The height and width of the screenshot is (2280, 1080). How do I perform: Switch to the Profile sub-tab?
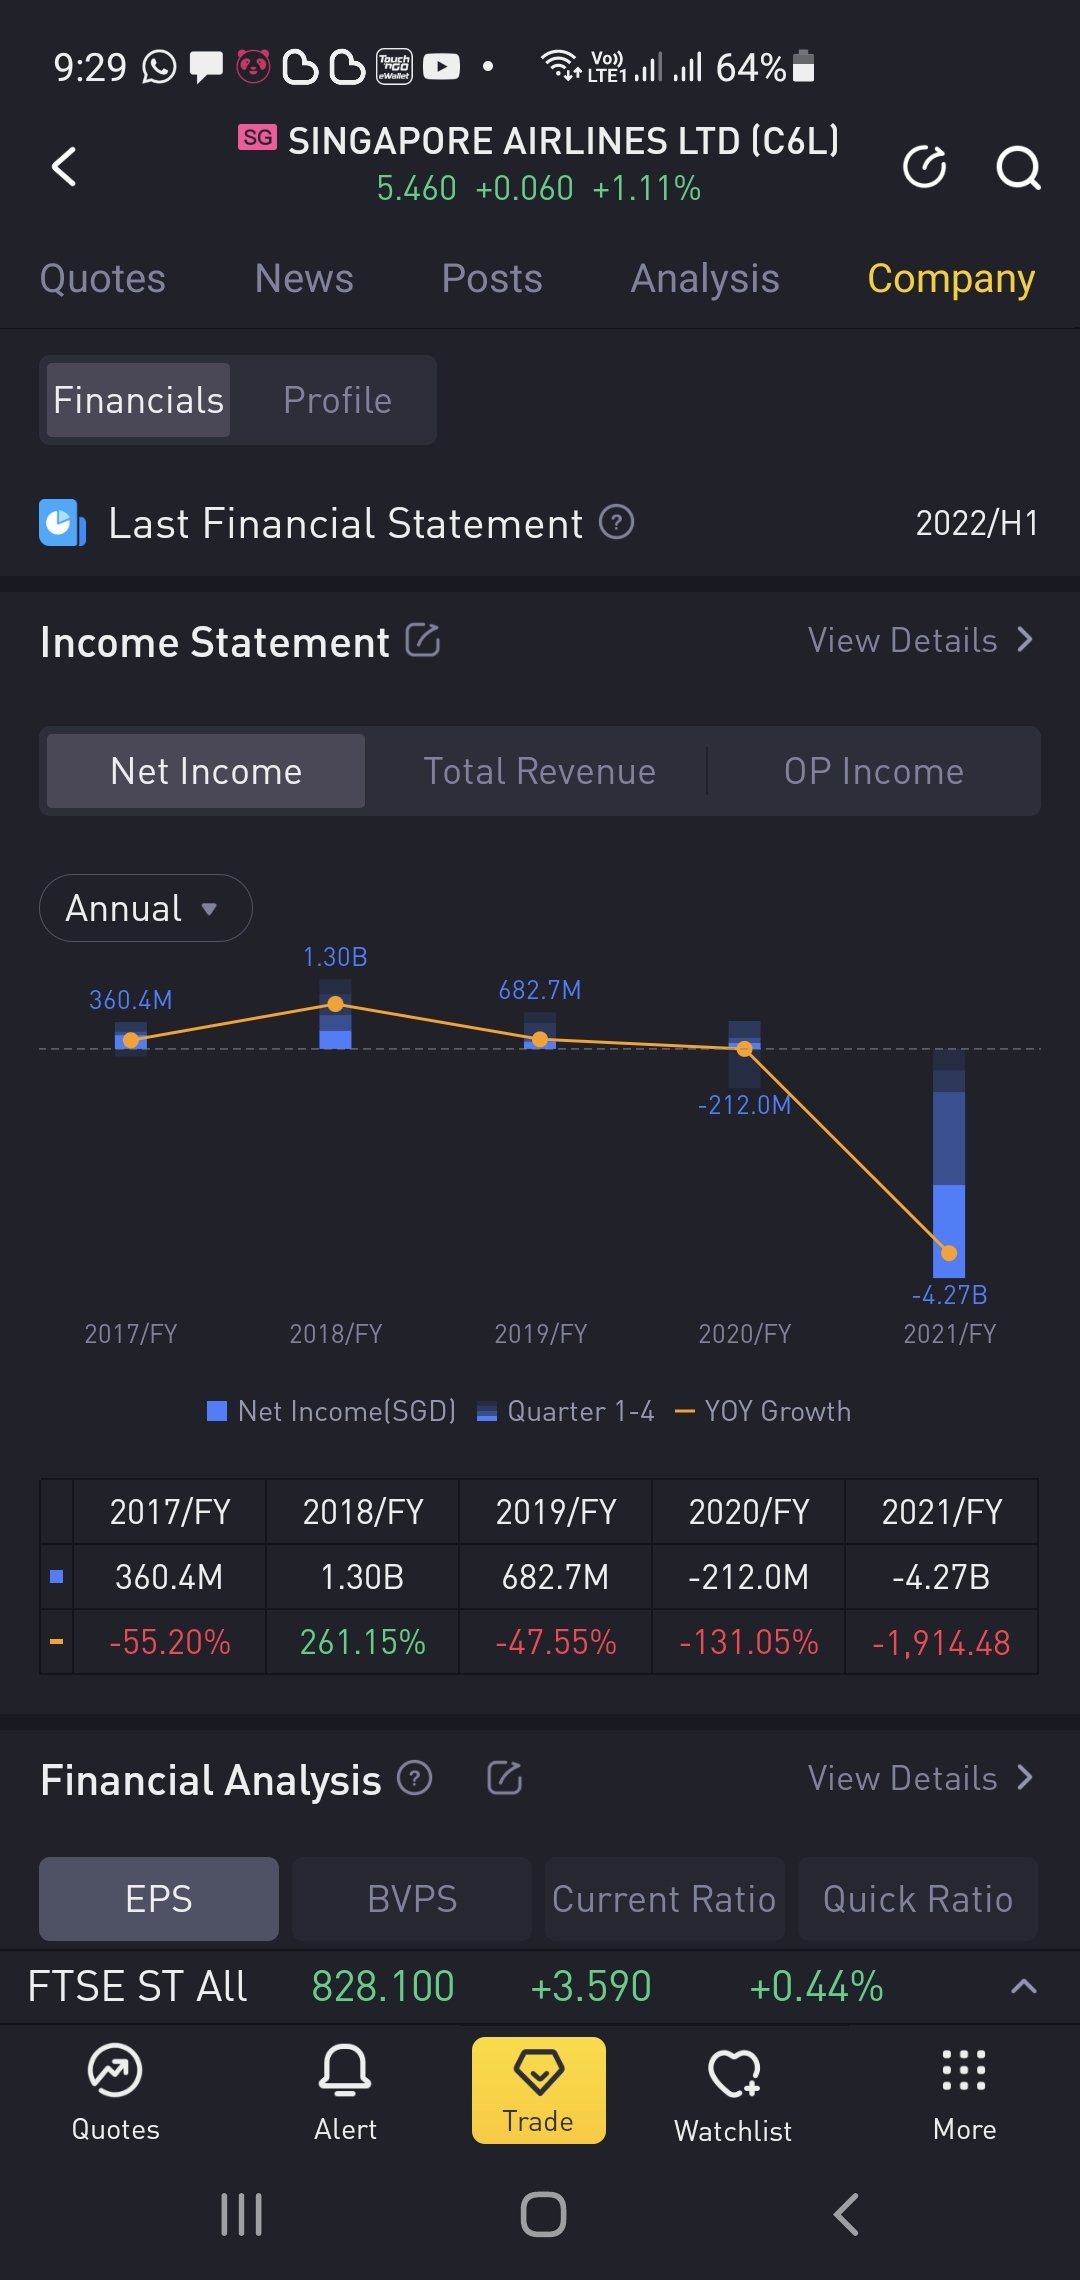point(337,400)
